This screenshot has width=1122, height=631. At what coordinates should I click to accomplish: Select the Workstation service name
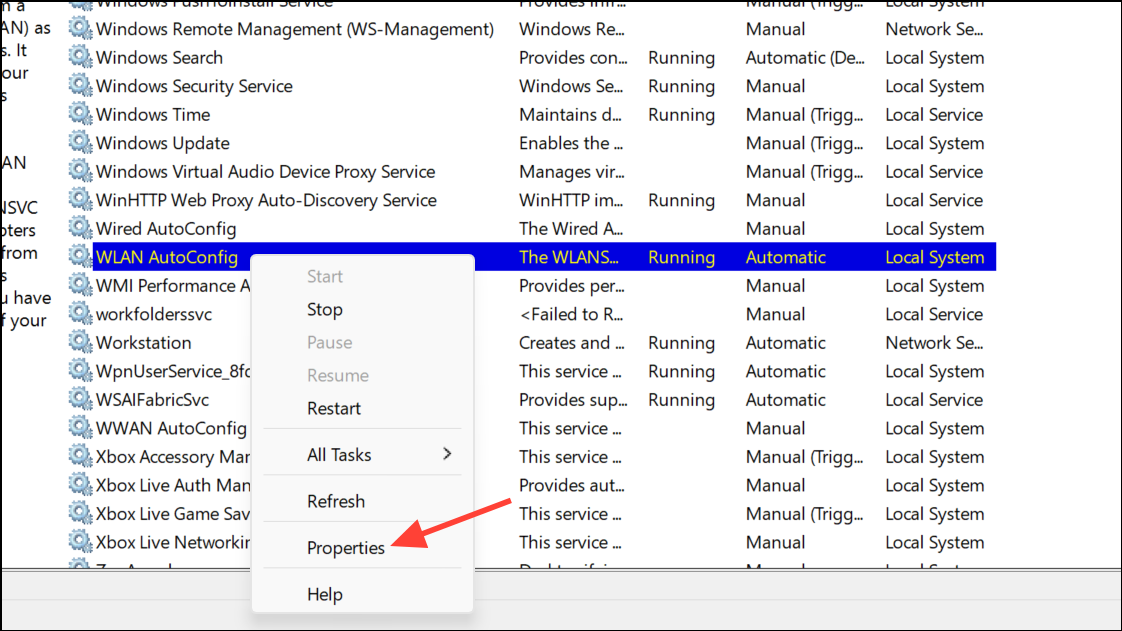143,343
